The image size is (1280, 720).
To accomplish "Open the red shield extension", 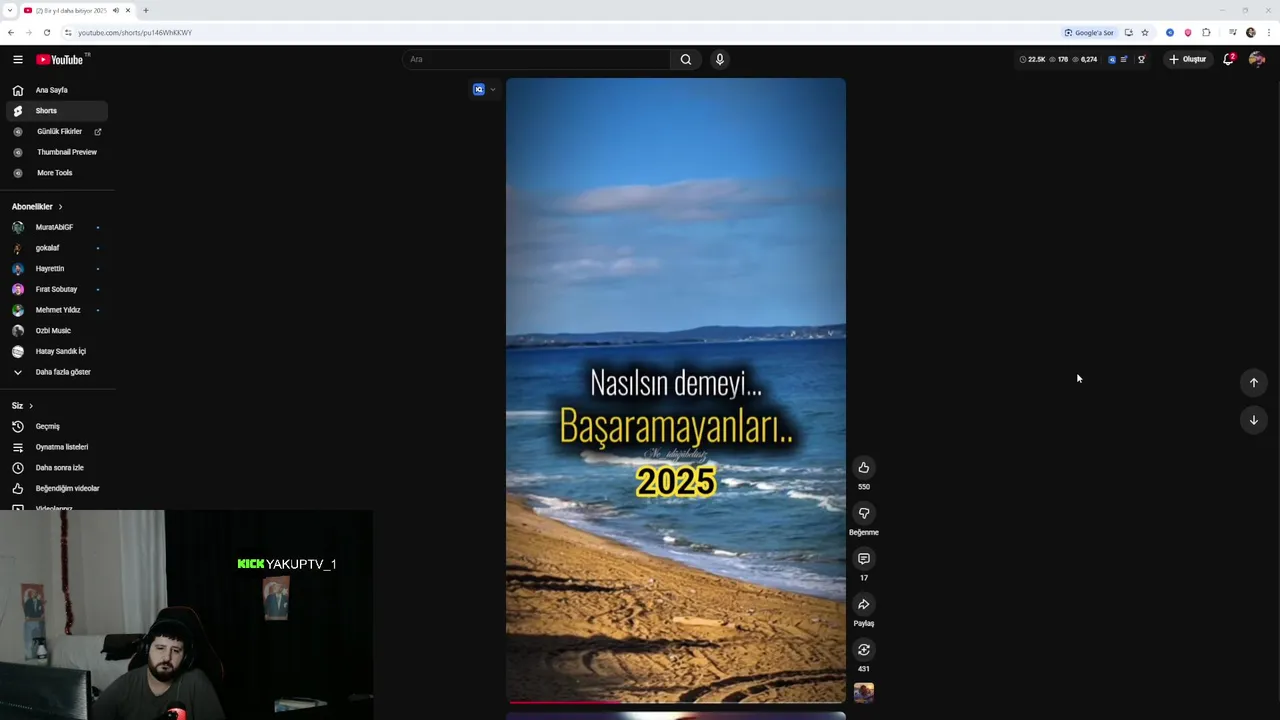I will (x=1188, y=32).
